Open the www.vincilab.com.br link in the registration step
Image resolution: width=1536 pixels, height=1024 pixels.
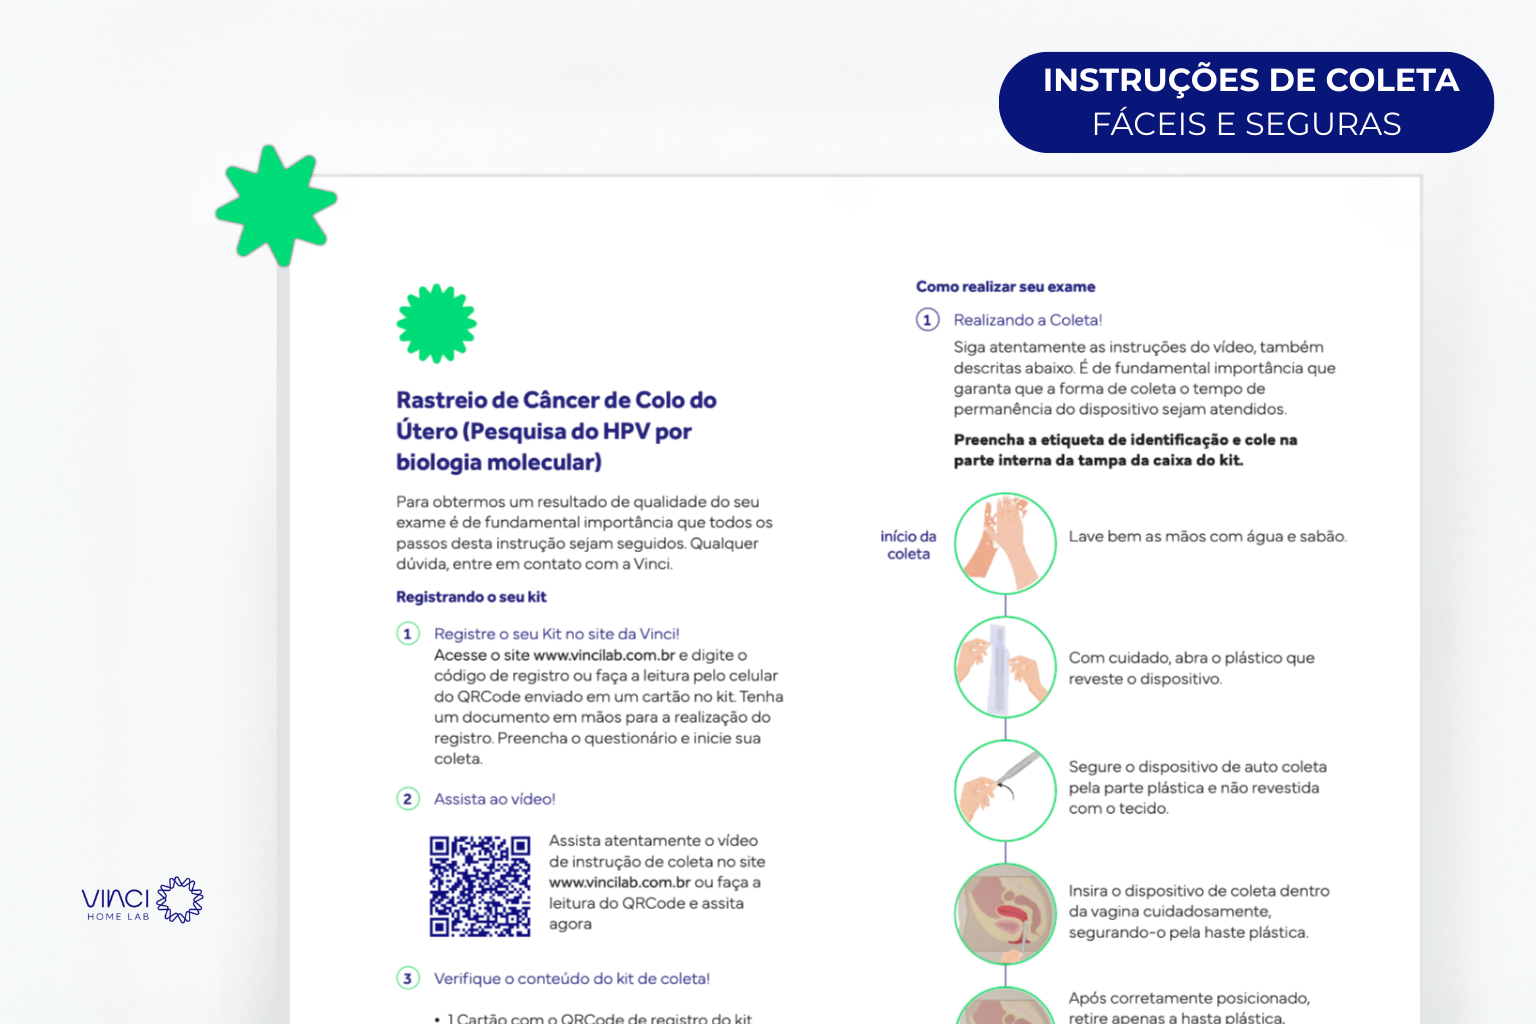[604, 655]
